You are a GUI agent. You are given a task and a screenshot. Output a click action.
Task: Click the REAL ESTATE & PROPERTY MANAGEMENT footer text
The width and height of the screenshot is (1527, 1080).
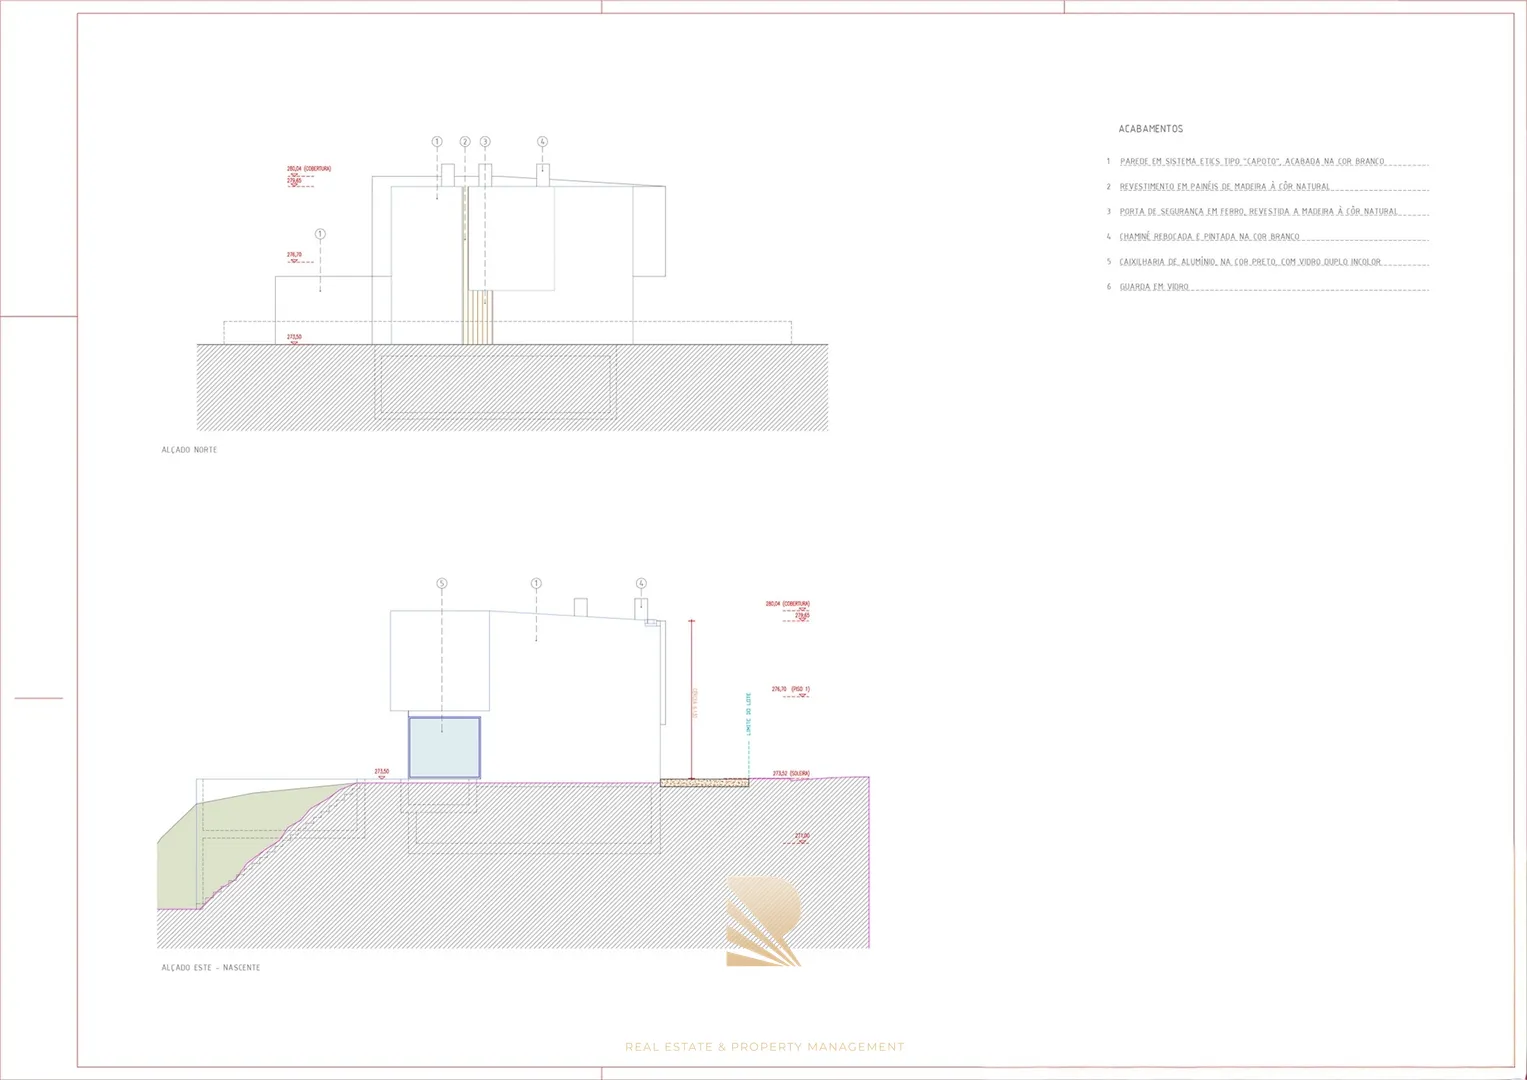(x=764, y=1047)
